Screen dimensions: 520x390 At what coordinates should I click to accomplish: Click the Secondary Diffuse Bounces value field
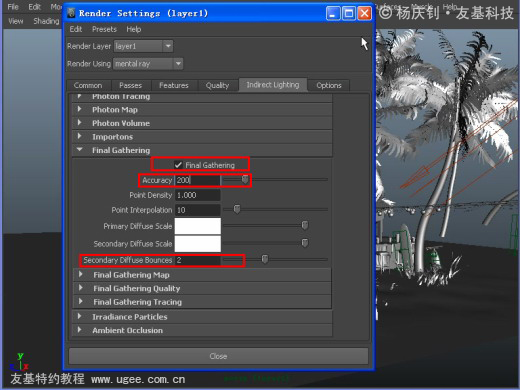197,260
